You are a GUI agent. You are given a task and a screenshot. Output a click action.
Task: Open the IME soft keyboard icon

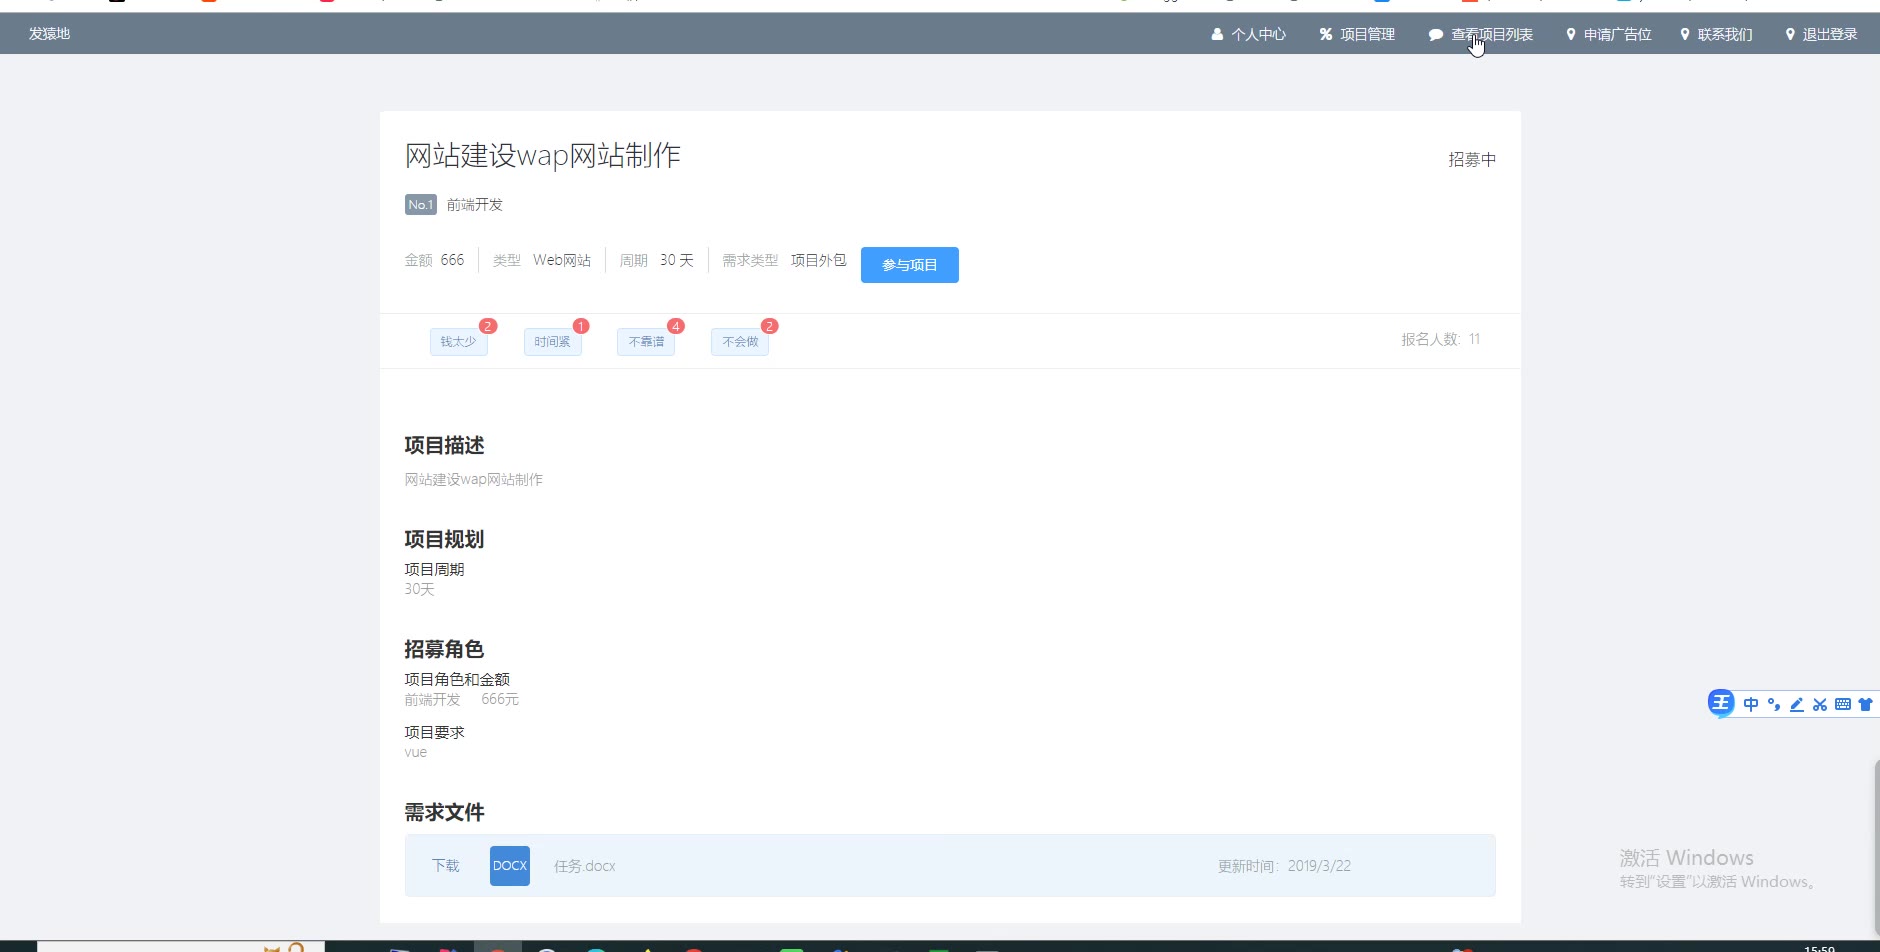pos(1843,704)
